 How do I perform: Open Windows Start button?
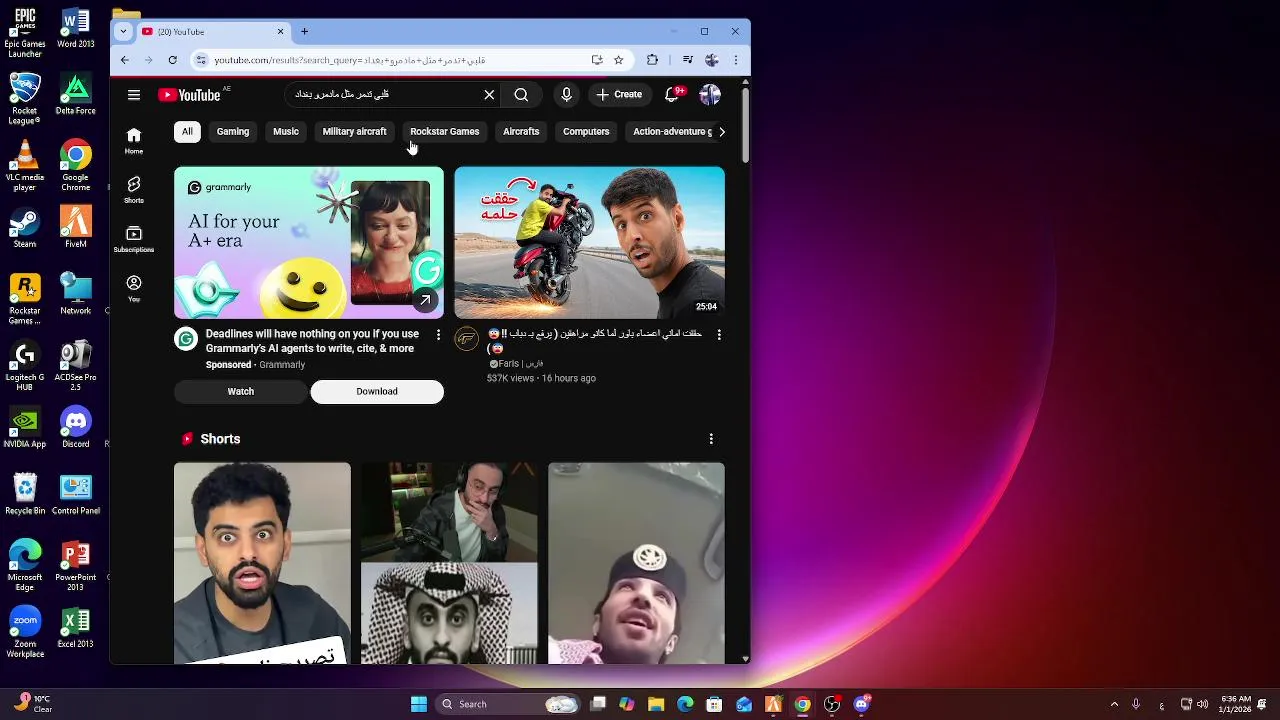coord(419,704)
